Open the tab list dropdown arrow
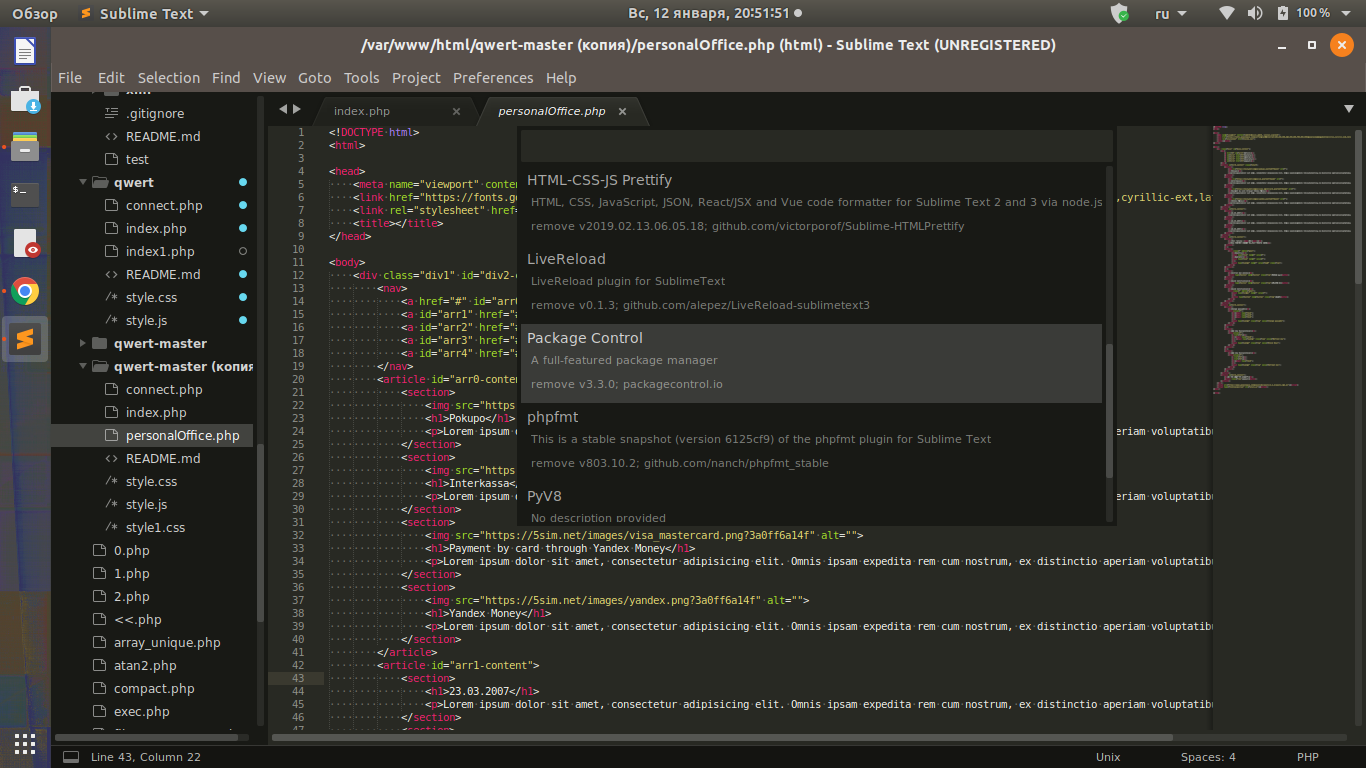Viewport: 1366px width, 768px height. click(x=1349, y=109)
